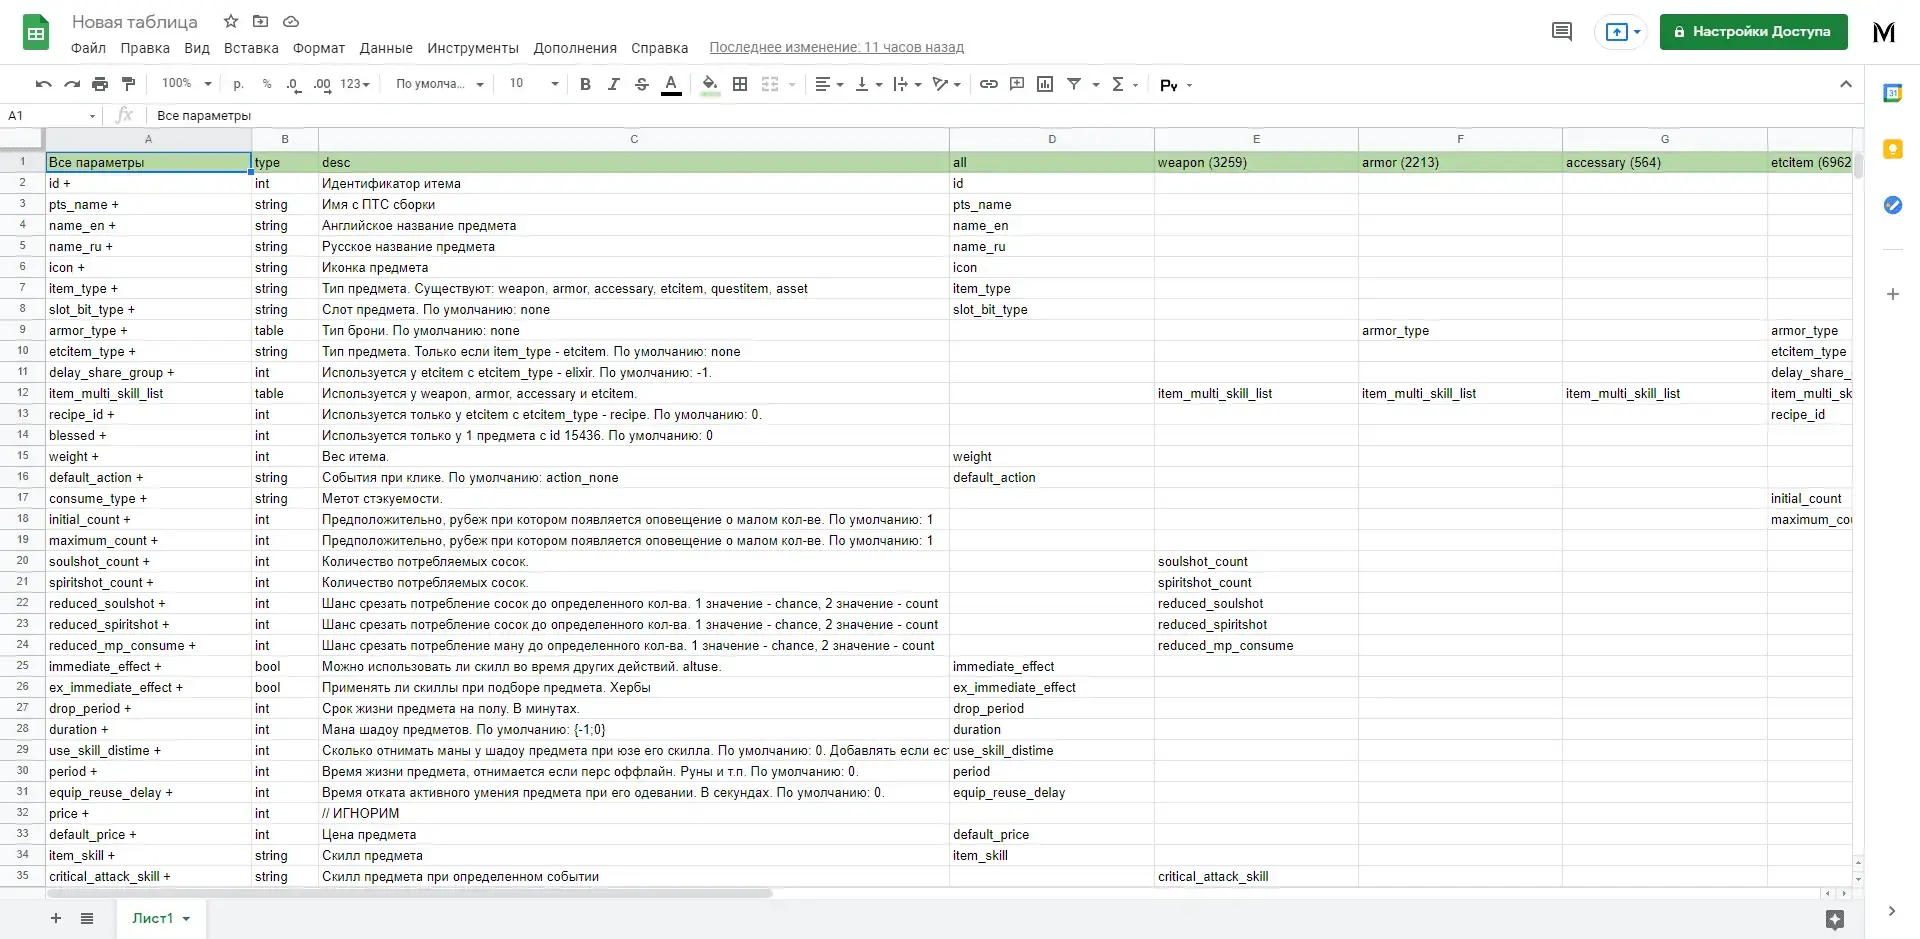The height and width of the screenshot is (939, 1920).
Task: Open the zoom 100% dropdown
Action: (x=187, y=84)
